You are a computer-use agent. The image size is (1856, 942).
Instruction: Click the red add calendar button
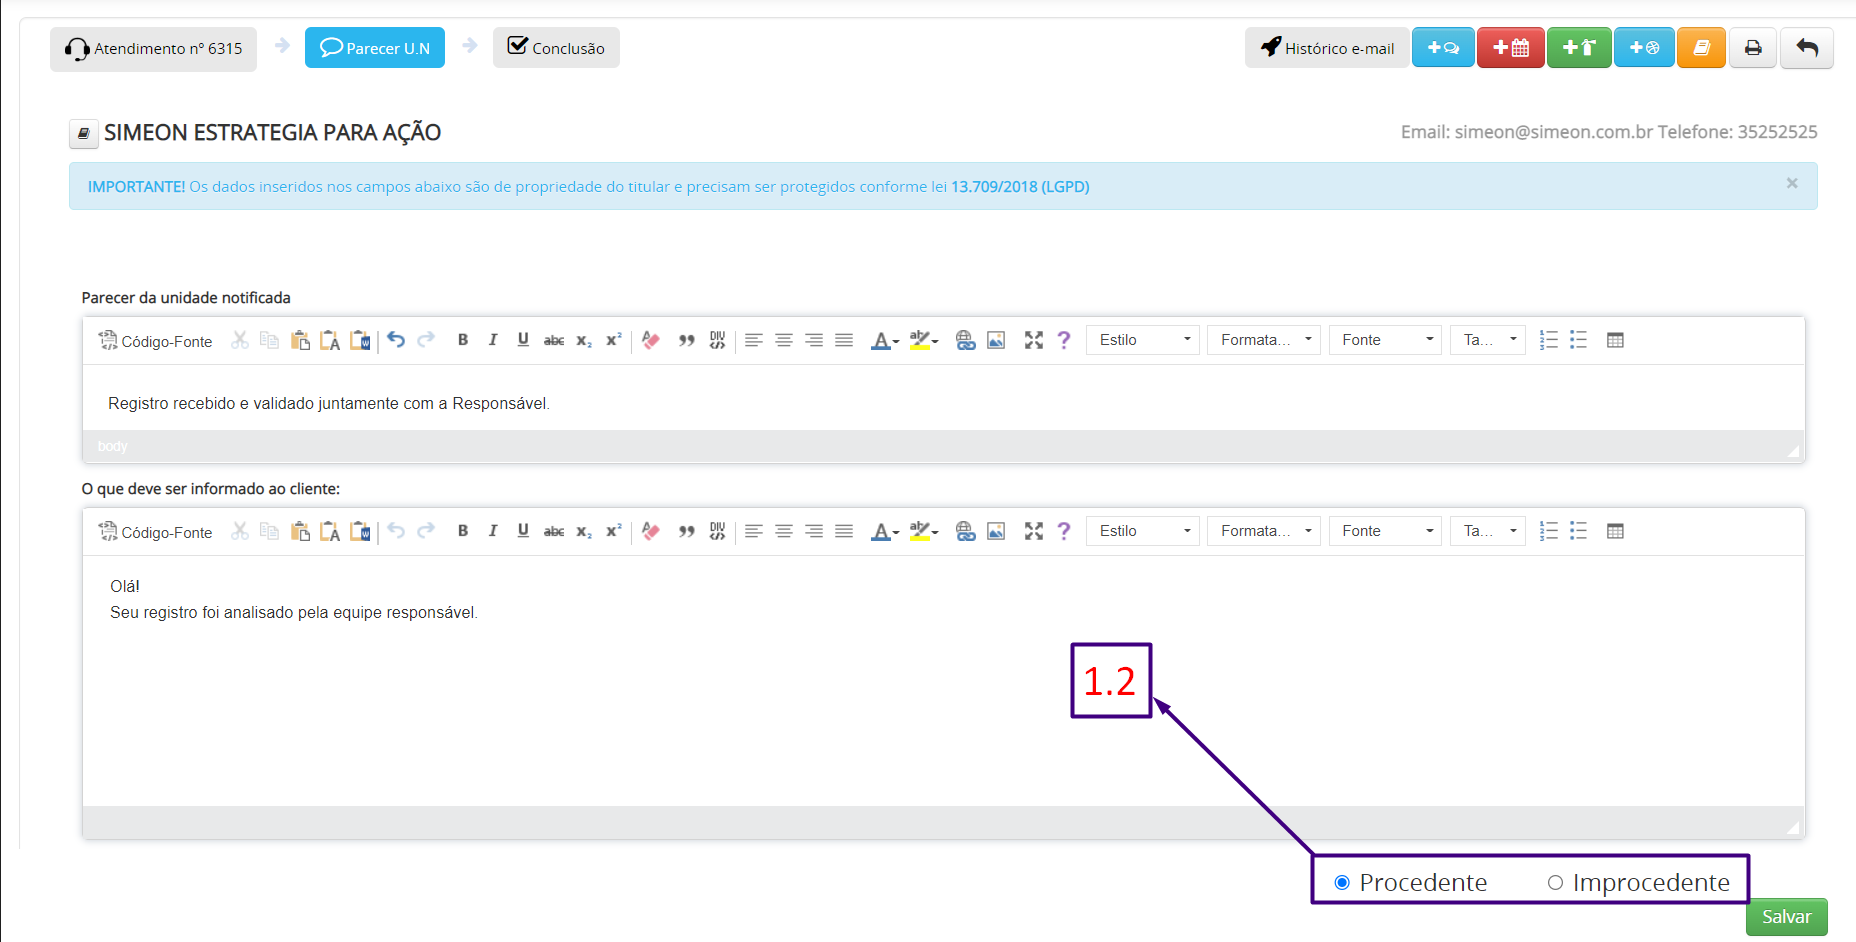1511,48
